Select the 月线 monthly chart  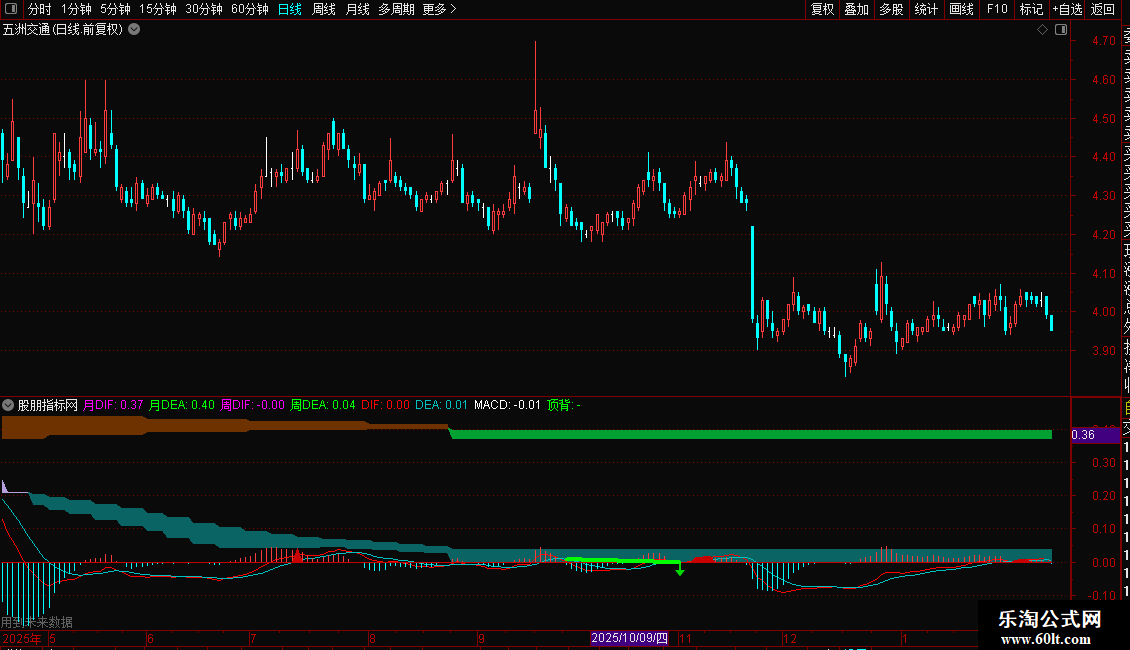coord(357,9)
